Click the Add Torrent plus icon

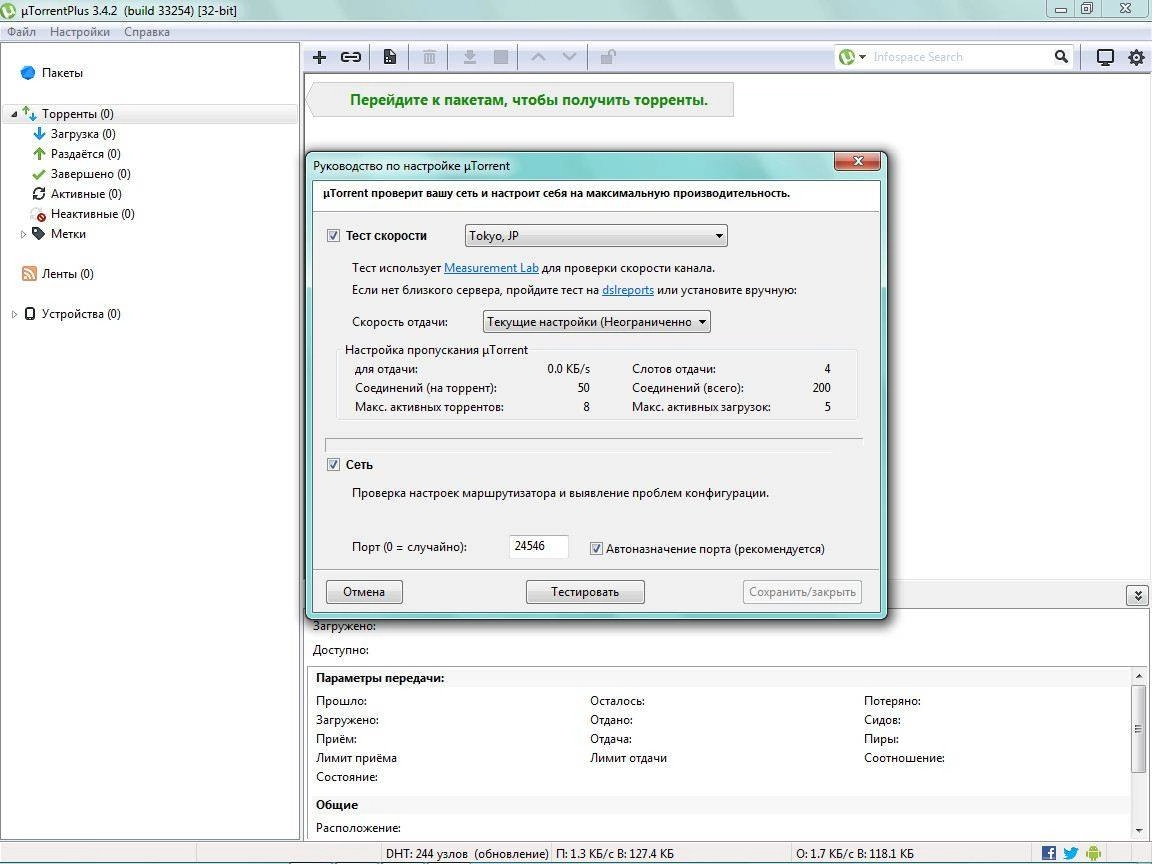[x=319, y=57]
